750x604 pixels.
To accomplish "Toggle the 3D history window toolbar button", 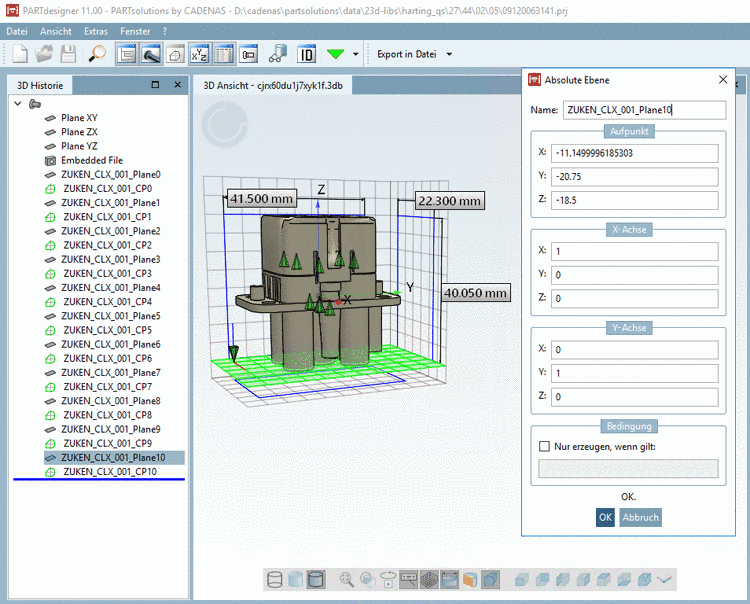I will tap(127, 54).
